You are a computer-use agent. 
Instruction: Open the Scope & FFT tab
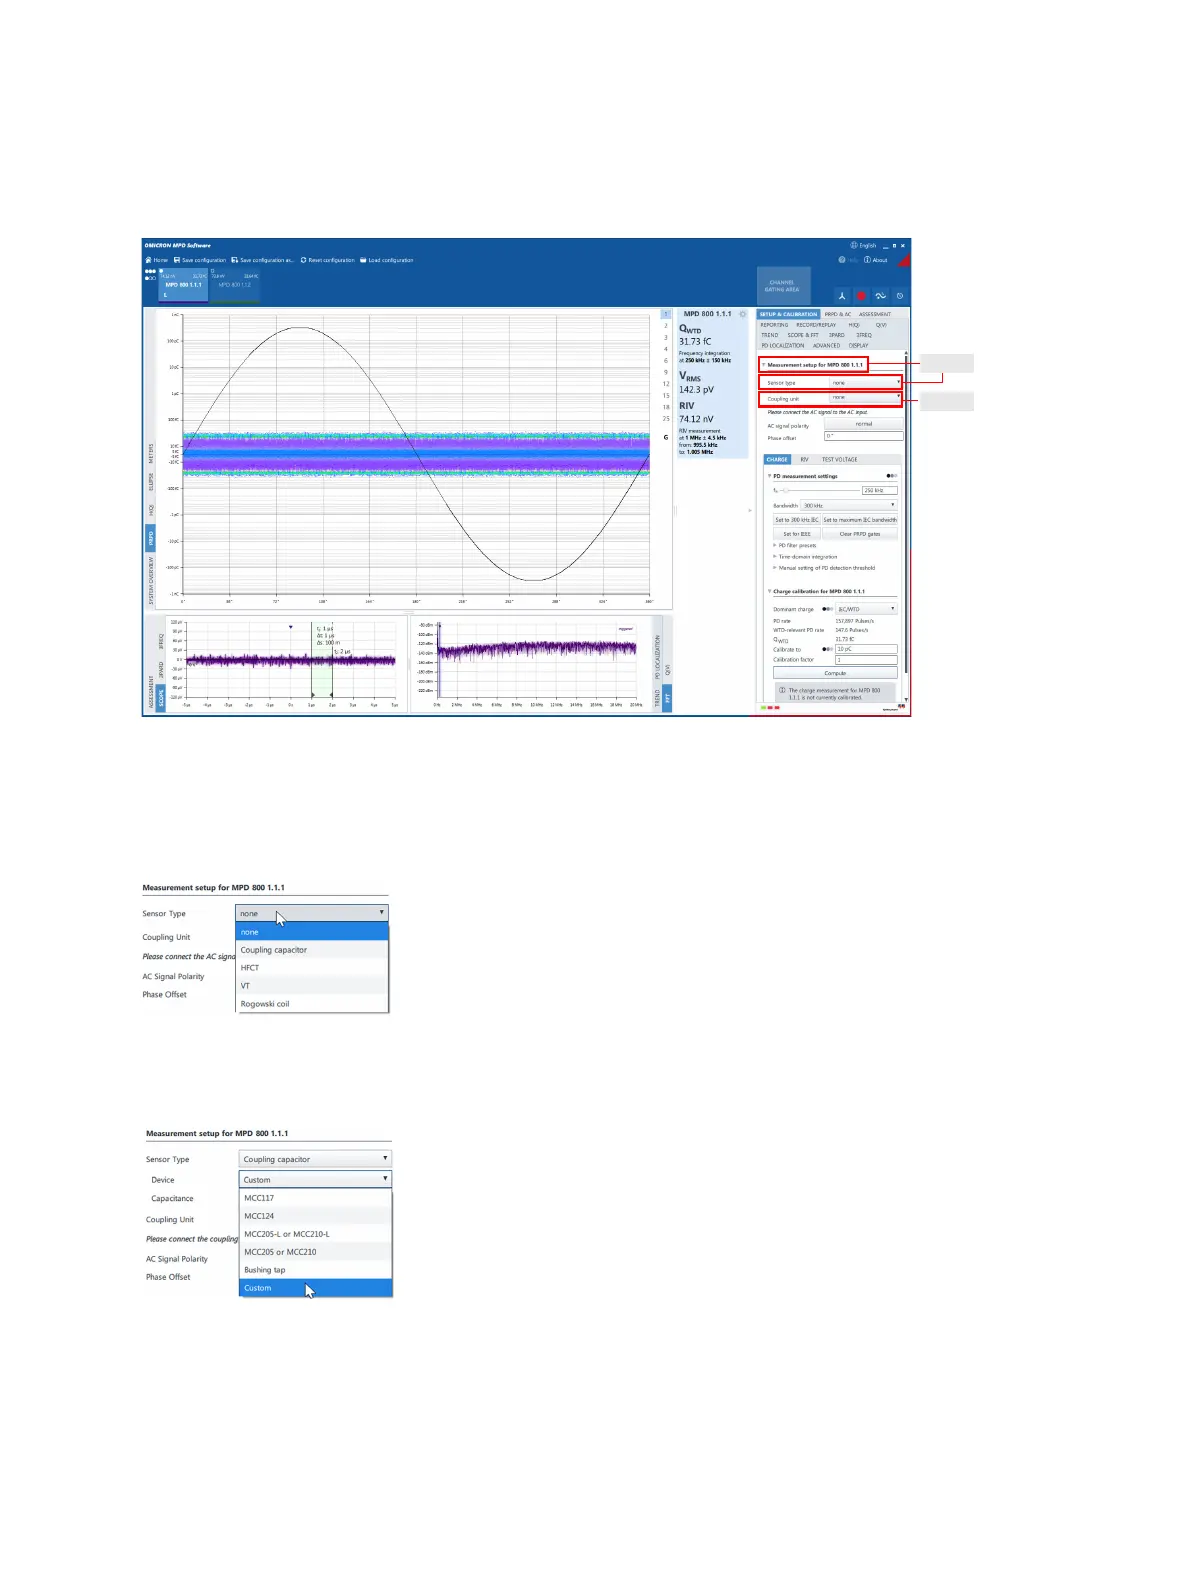coord(803,335)
